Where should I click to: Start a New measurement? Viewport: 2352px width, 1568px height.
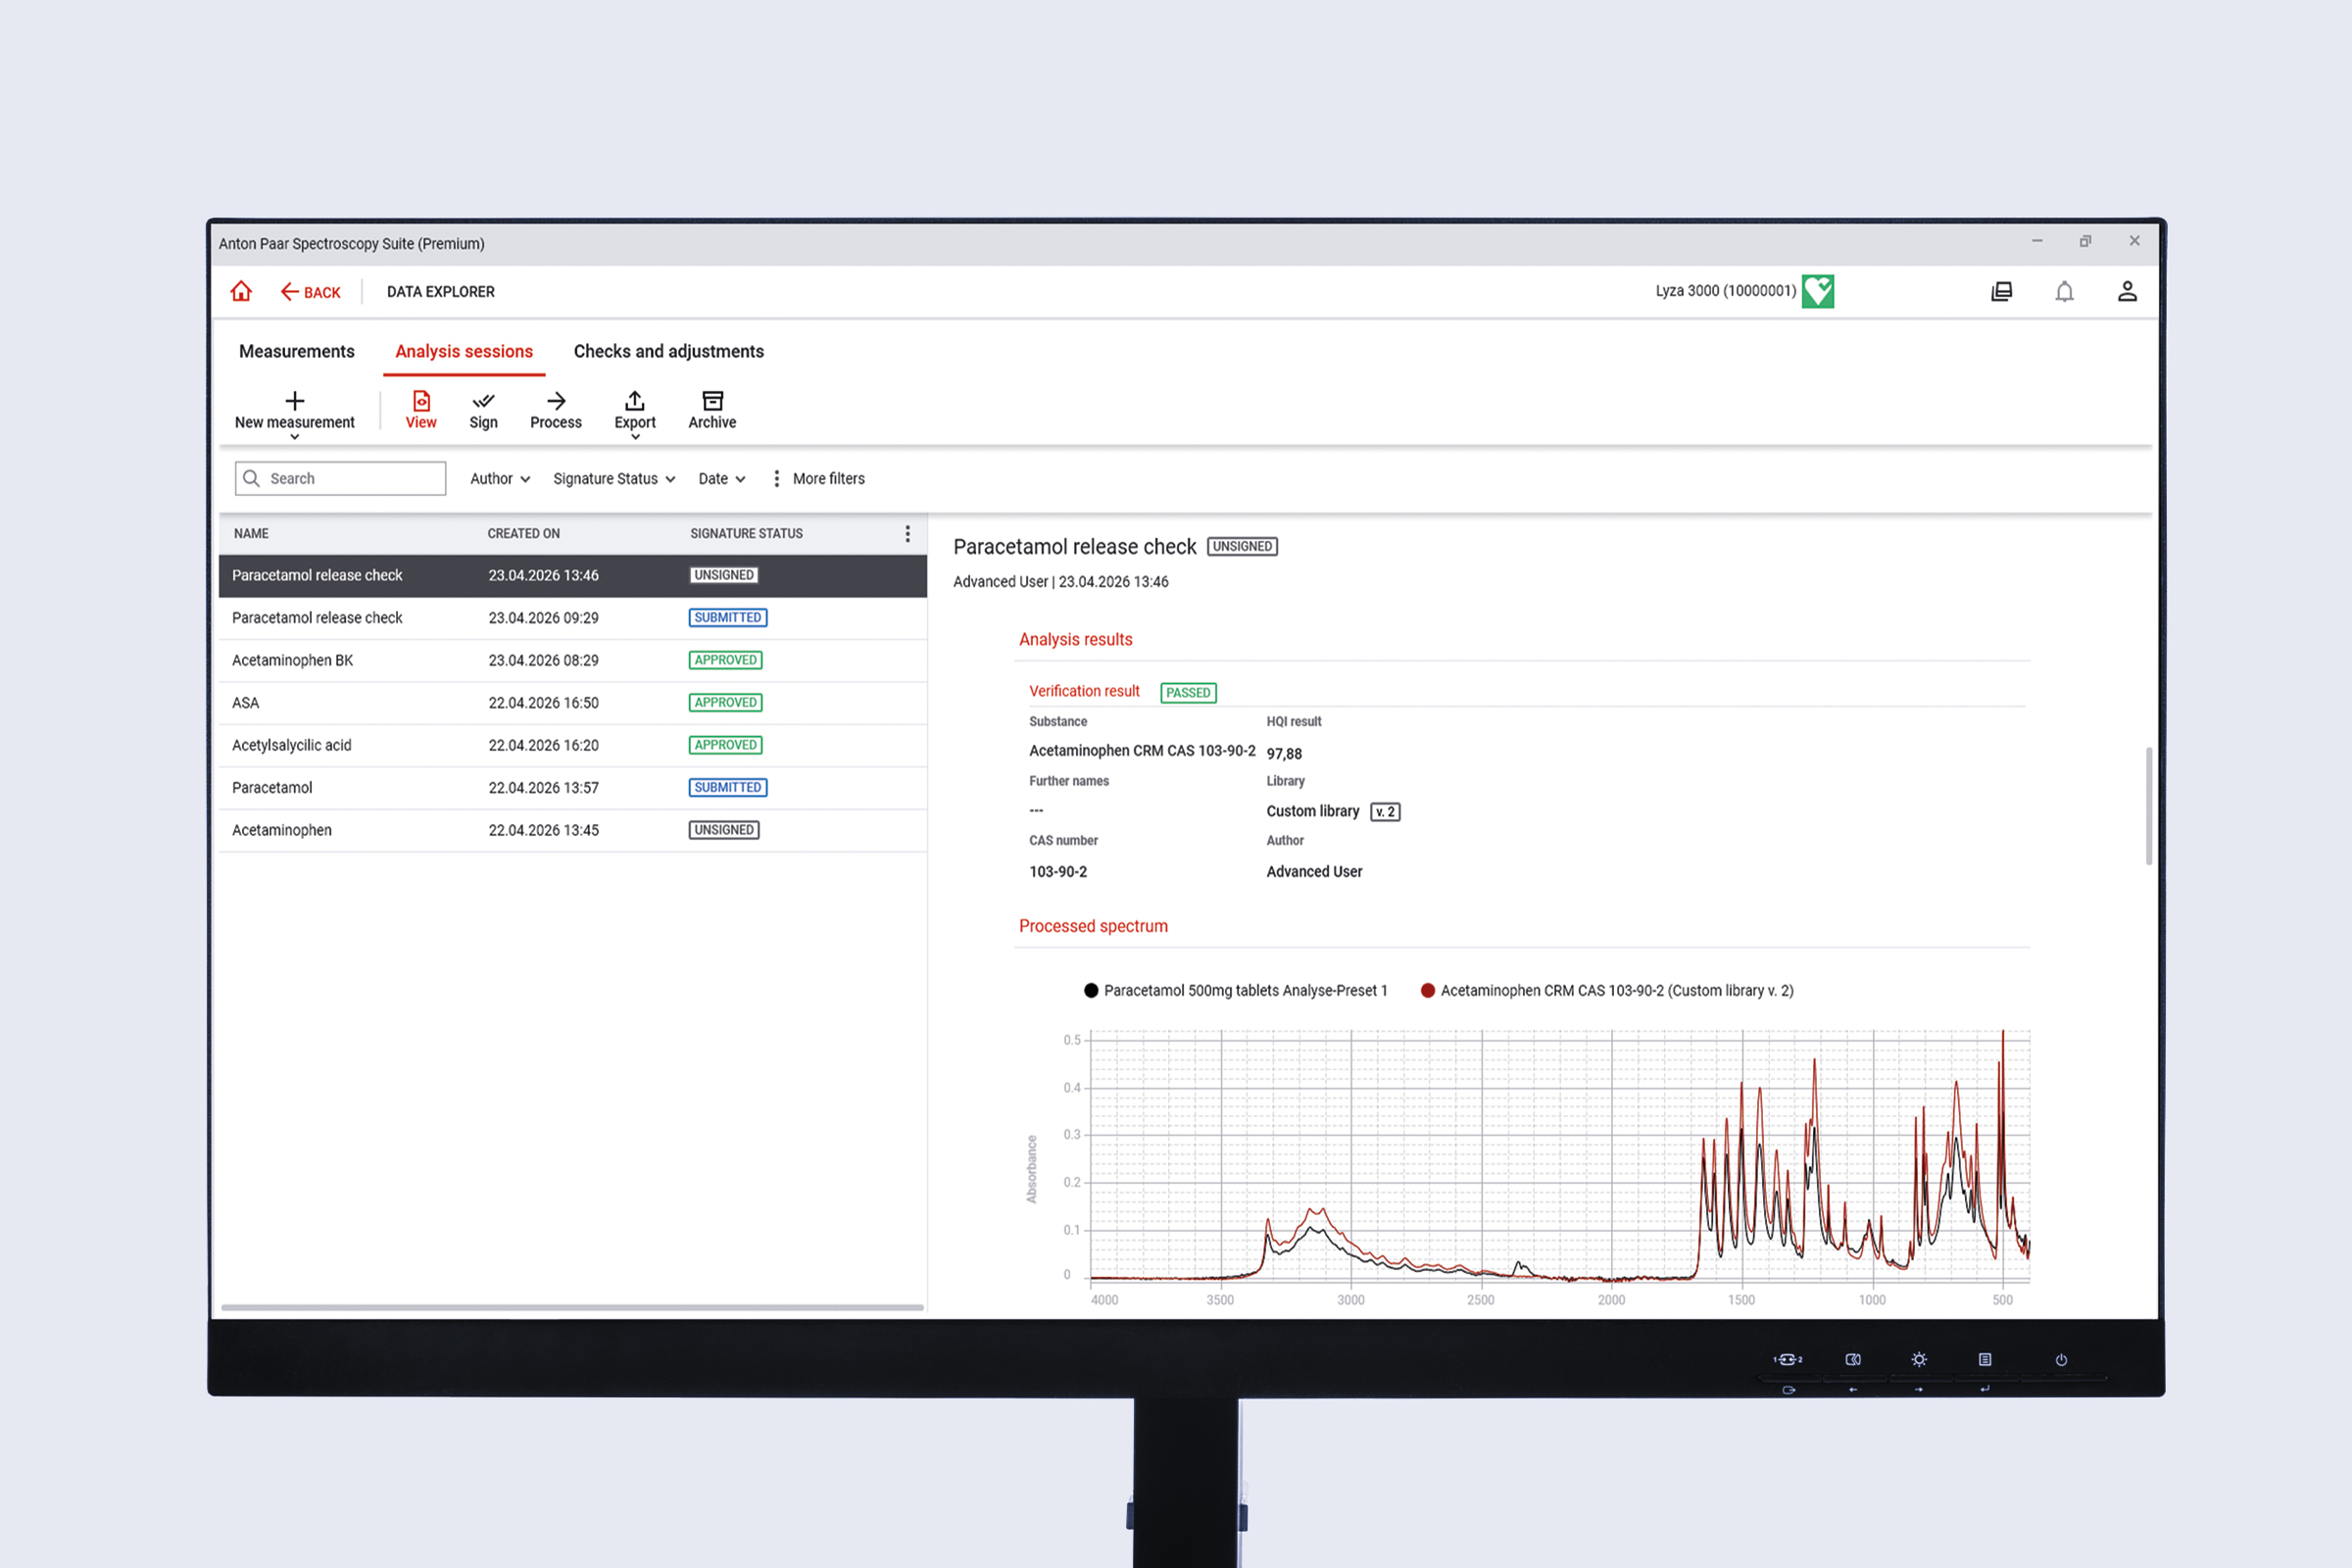(x=295, y=412)
